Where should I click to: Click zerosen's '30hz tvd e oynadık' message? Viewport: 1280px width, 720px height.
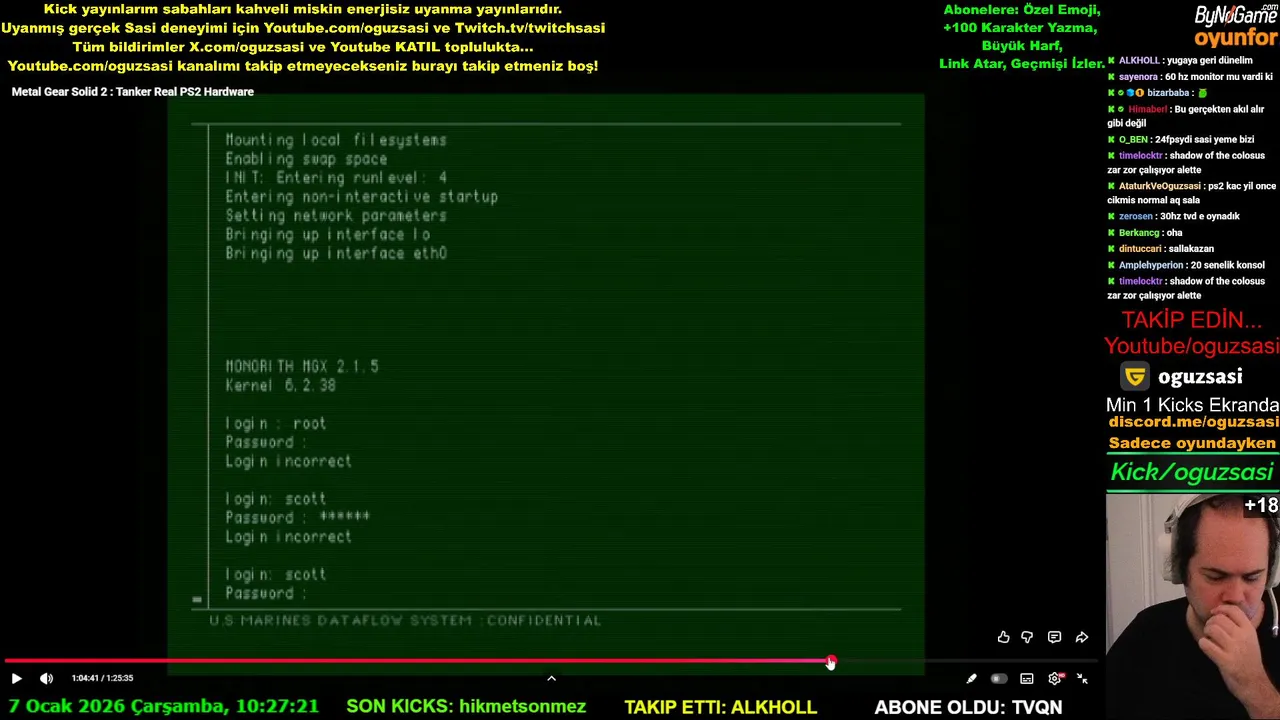[1174, 216]
